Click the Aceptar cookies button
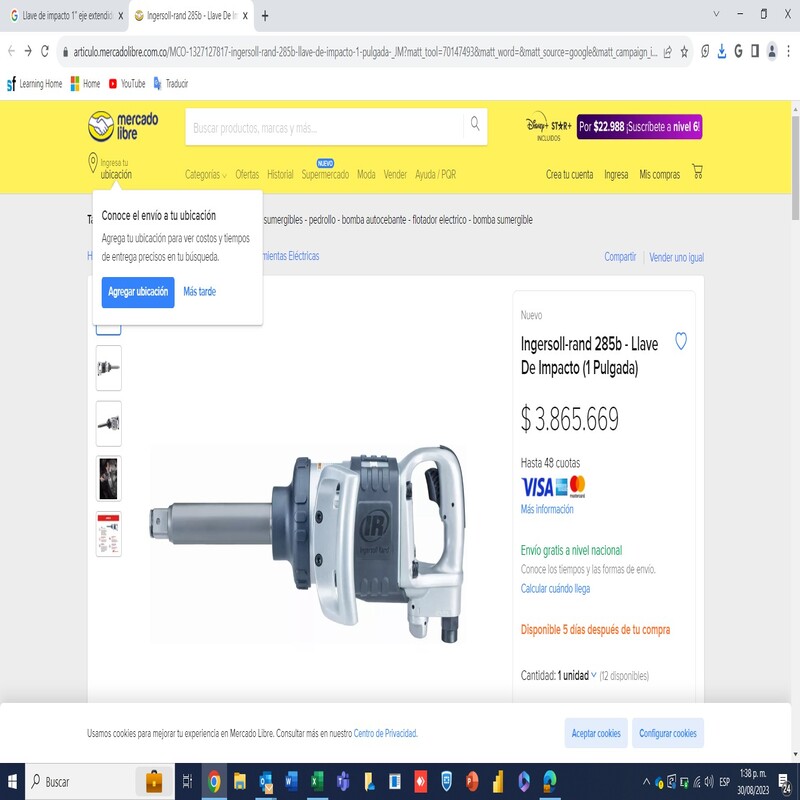The width and height of the screenshot is (800, 800). click(596, 733)
